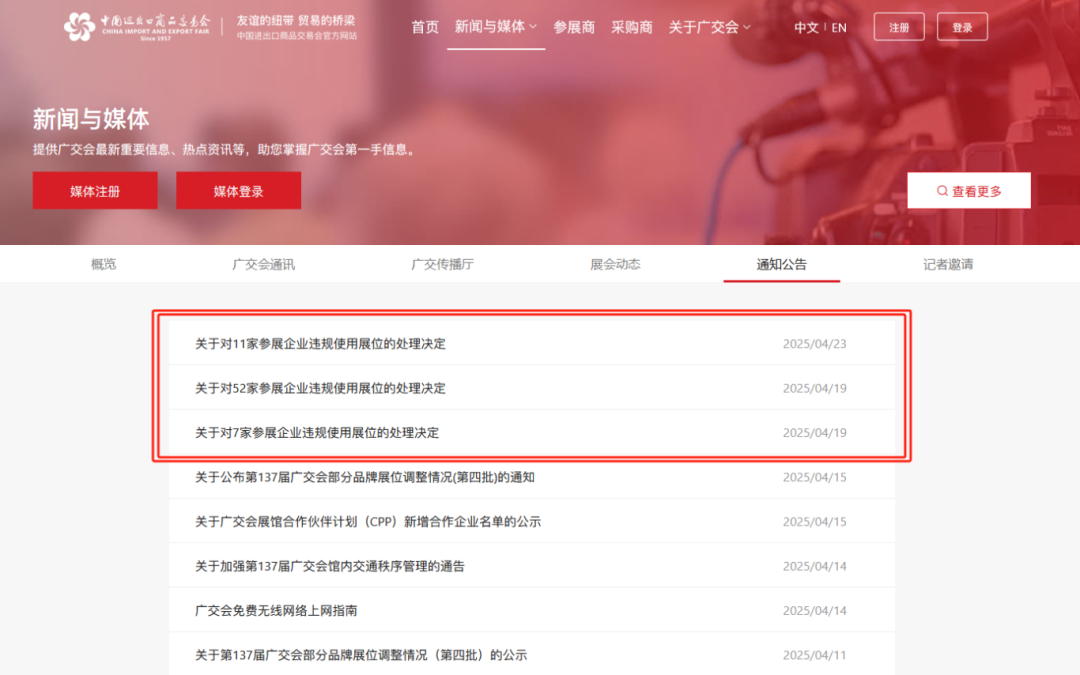The height and width of the screenshot is (675, 1080).
Task: Switch language to EN
Action: 838,27
